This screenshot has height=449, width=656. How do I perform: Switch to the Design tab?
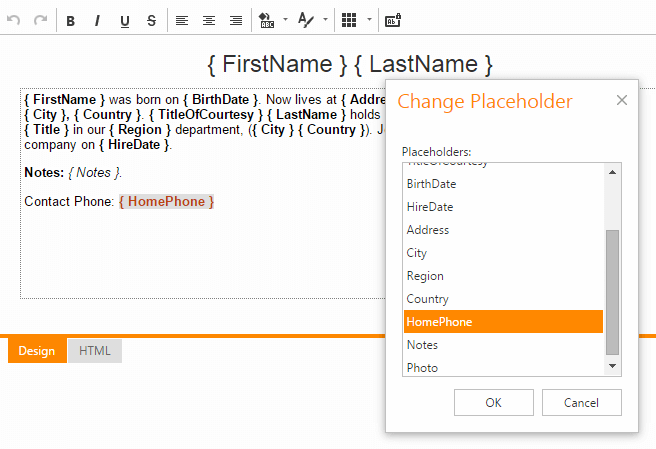tap(37, 351)
